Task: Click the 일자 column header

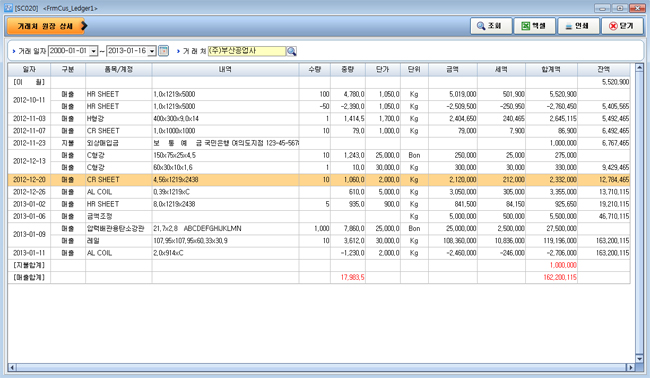Action: [29, 70]
